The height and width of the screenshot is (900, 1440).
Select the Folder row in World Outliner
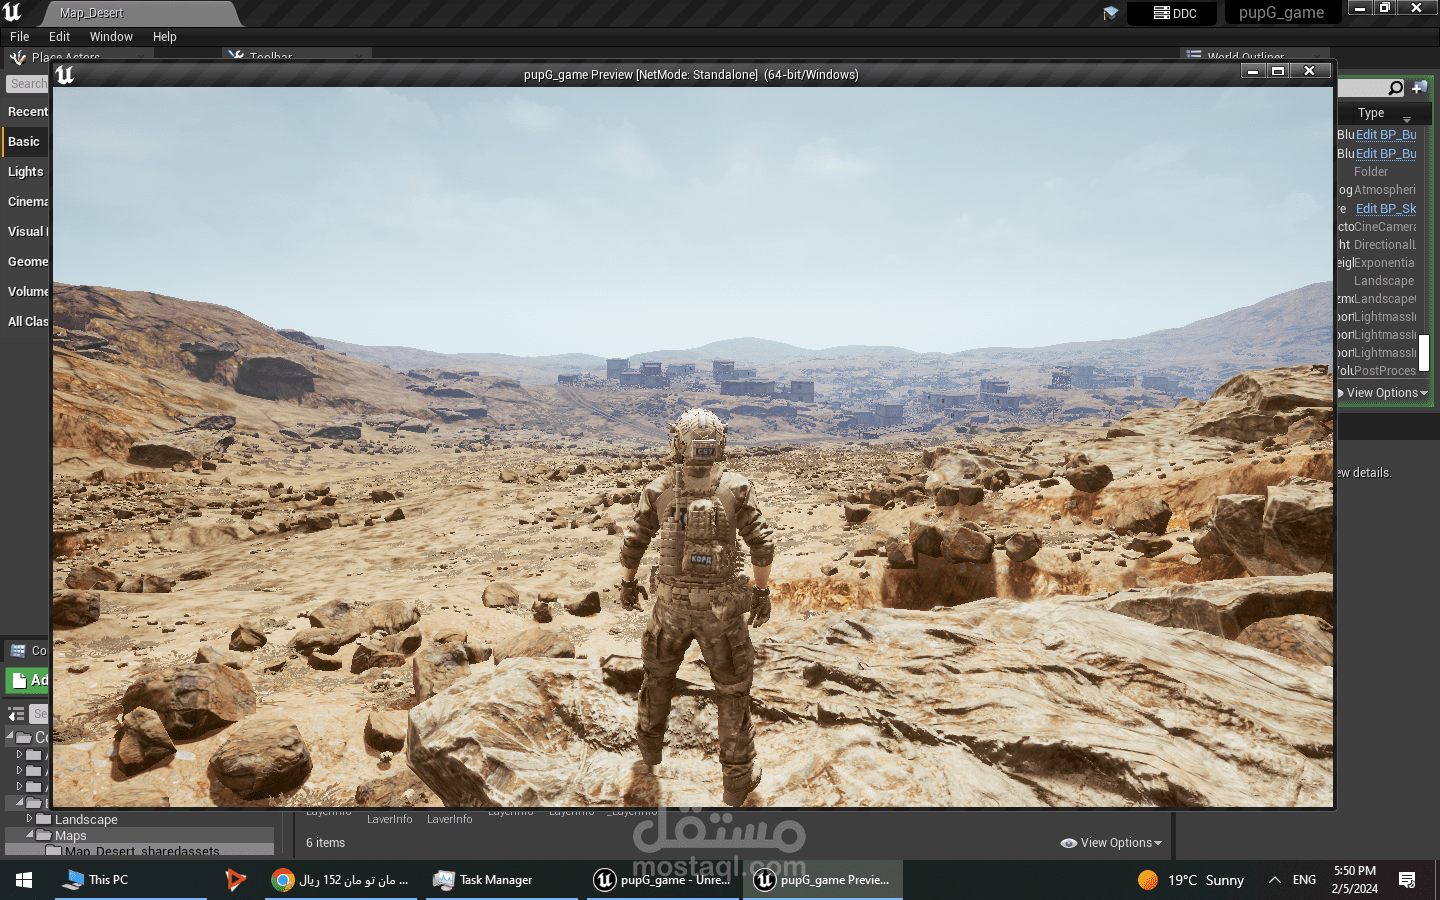coord(1377,172)
